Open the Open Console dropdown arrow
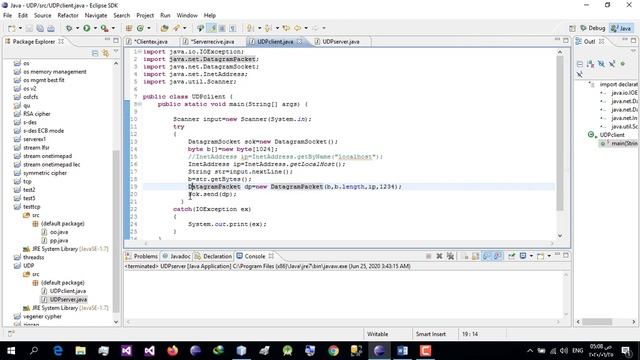640x360 pixels. [549, 256]
